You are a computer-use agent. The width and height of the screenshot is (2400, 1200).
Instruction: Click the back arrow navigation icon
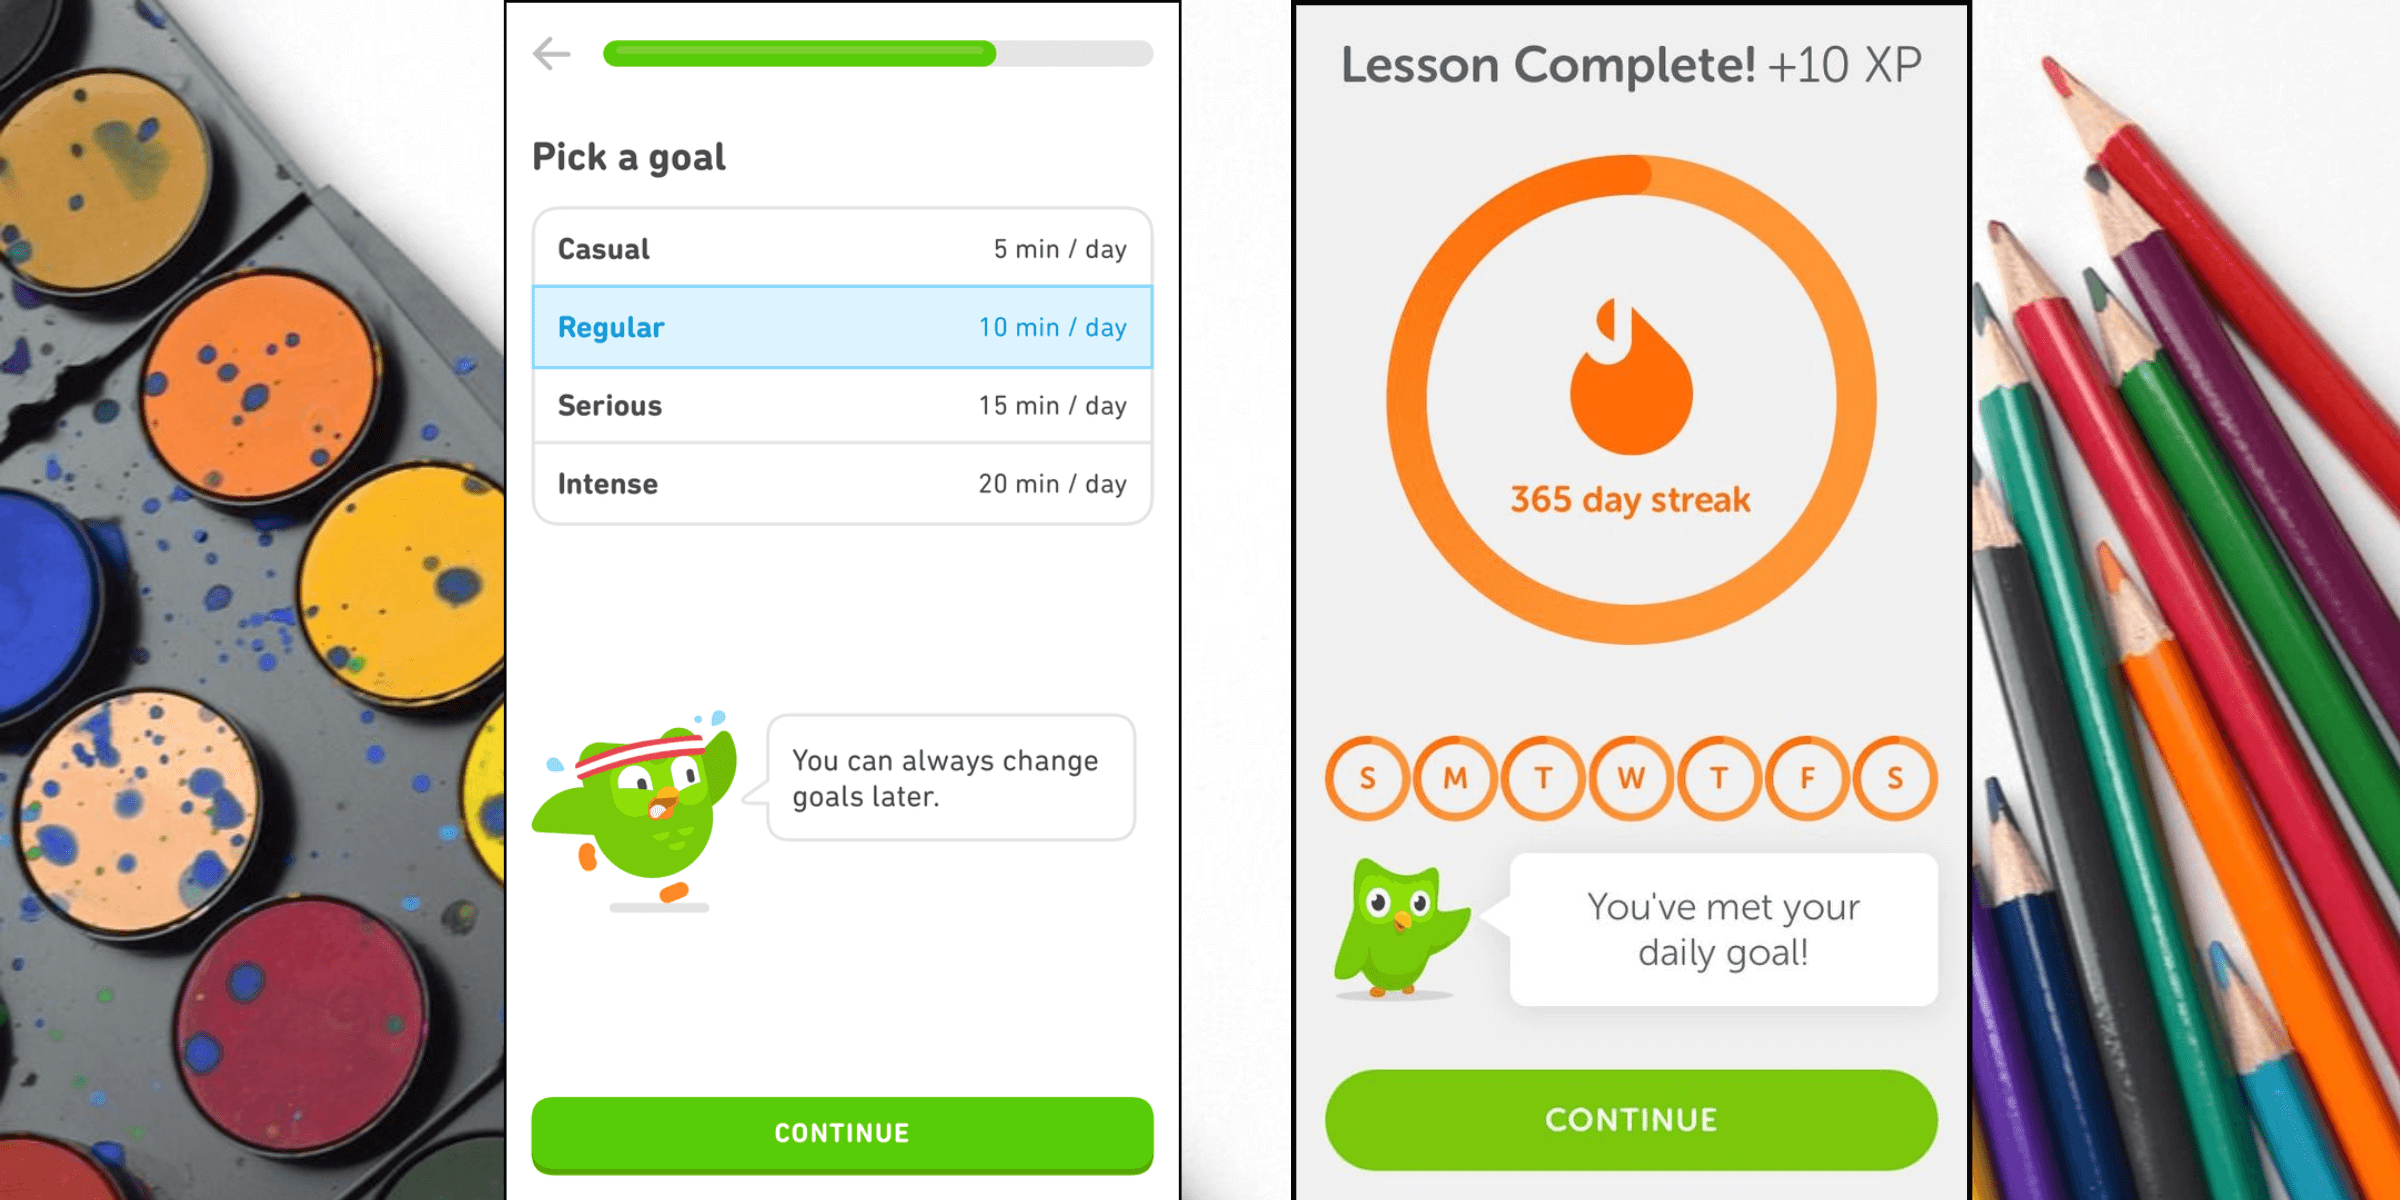point(553,54)
